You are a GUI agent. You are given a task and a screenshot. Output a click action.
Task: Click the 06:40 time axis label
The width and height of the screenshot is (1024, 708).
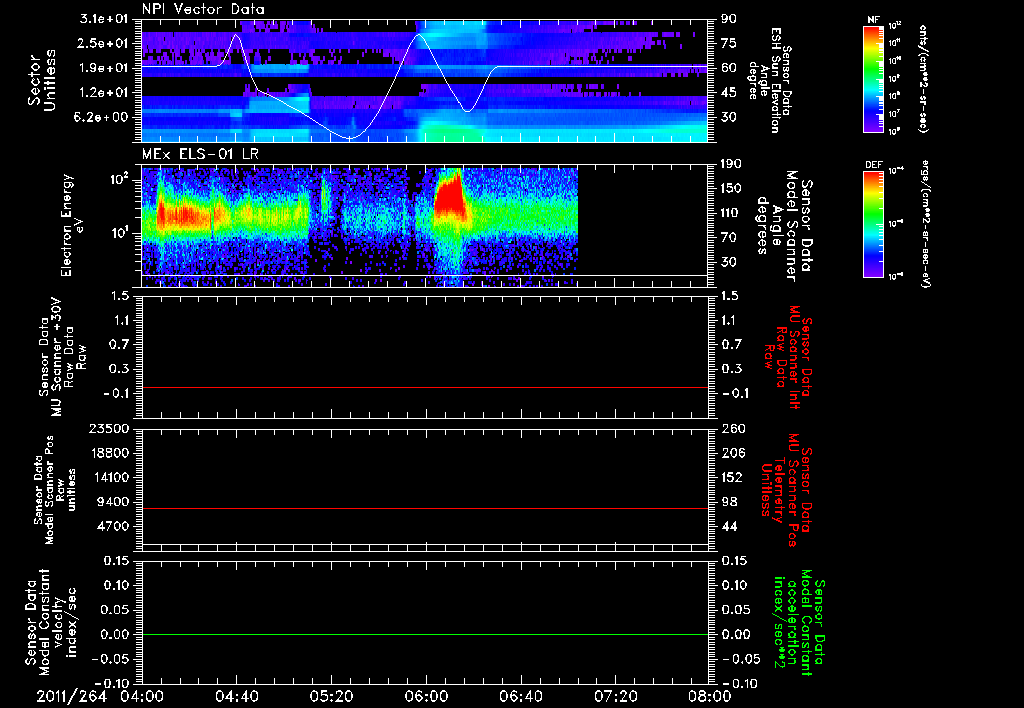tap(520, 696)
